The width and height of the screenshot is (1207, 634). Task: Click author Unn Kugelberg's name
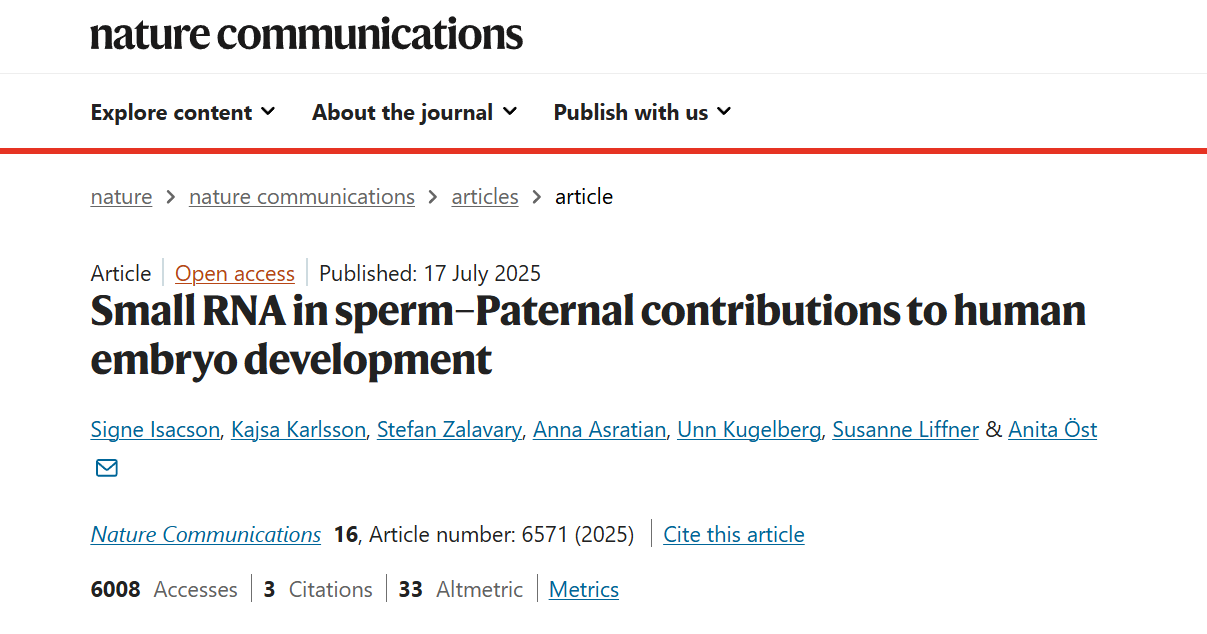pyautogui.click(x=749, y=430)
